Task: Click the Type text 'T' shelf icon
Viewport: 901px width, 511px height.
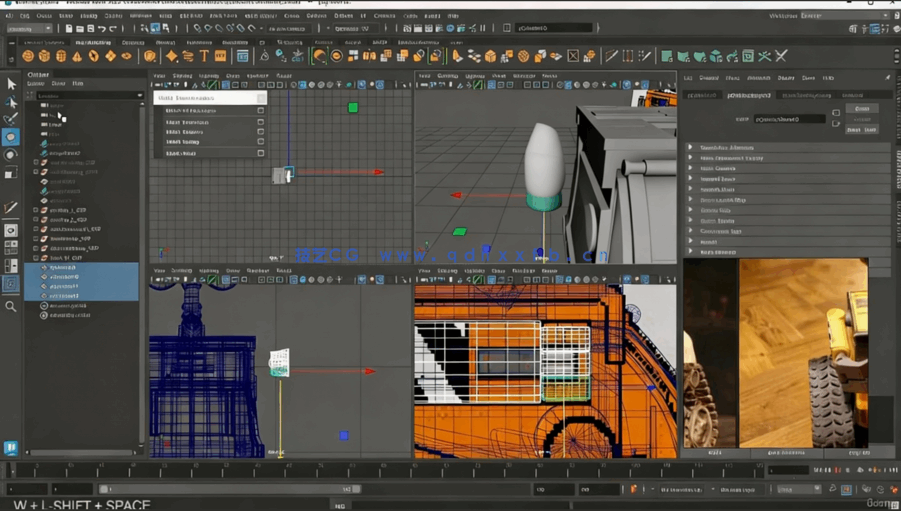Action: (204, 57)
